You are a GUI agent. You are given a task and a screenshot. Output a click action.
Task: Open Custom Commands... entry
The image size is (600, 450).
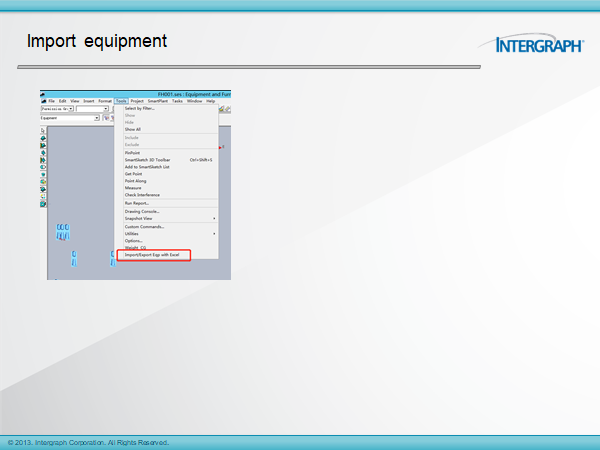point(167,227)
